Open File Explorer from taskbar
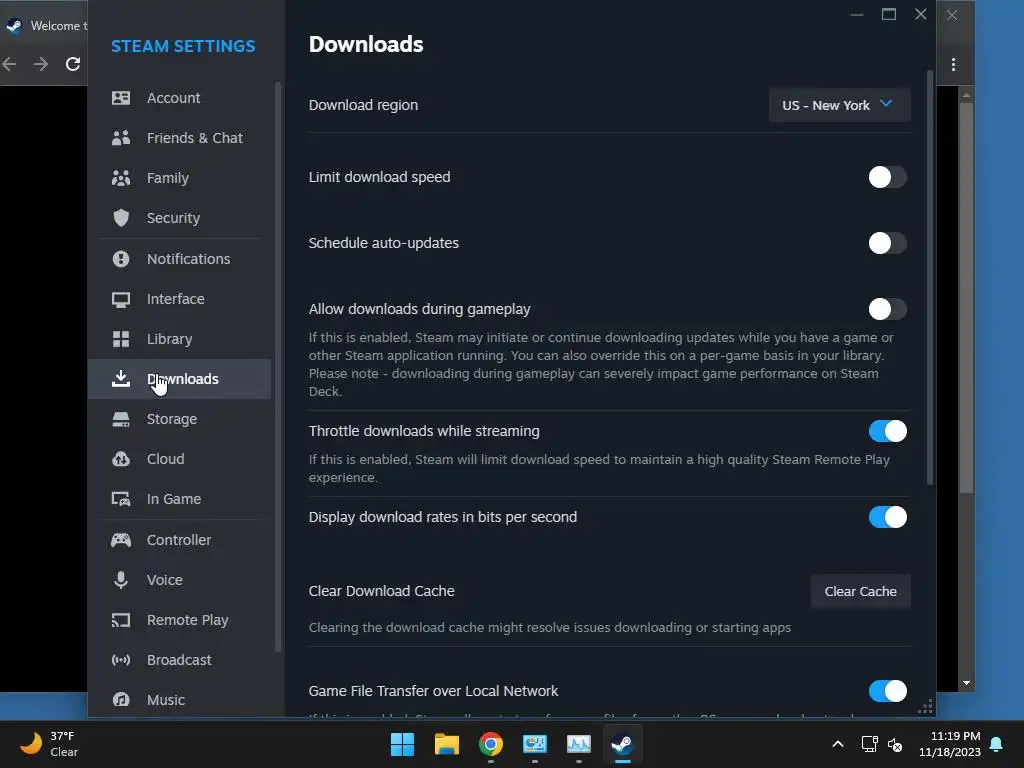Image resolution: width=1024 pixels, height=768 pixels. coord(447,744)
